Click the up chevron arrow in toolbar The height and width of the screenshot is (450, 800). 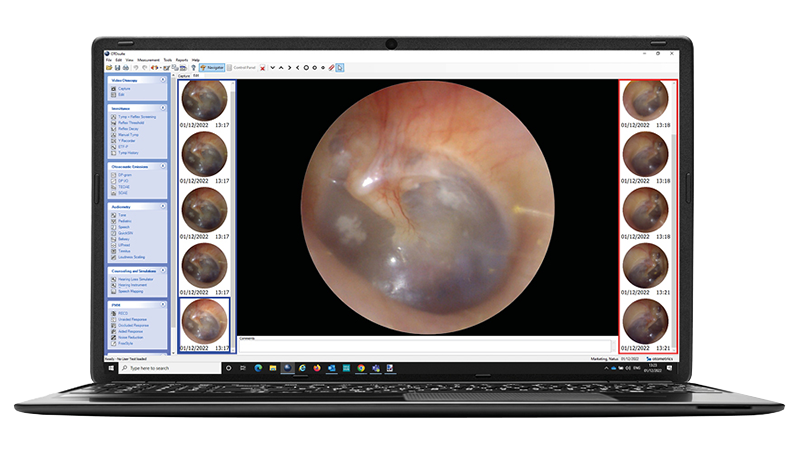283,68
